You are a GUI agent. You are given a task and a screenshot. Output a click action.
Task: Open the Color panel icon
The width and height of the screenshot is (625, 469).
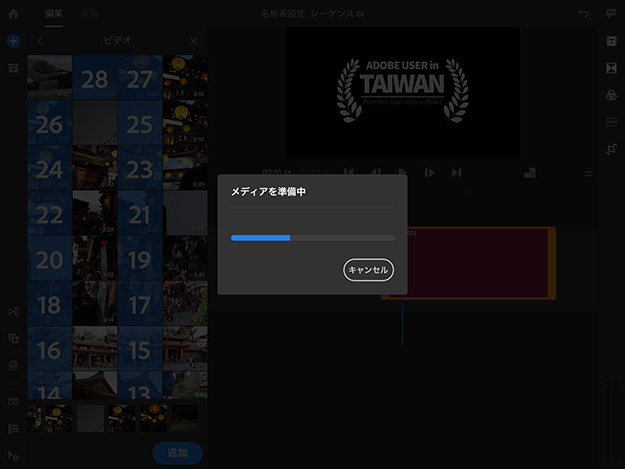(611, 94)
